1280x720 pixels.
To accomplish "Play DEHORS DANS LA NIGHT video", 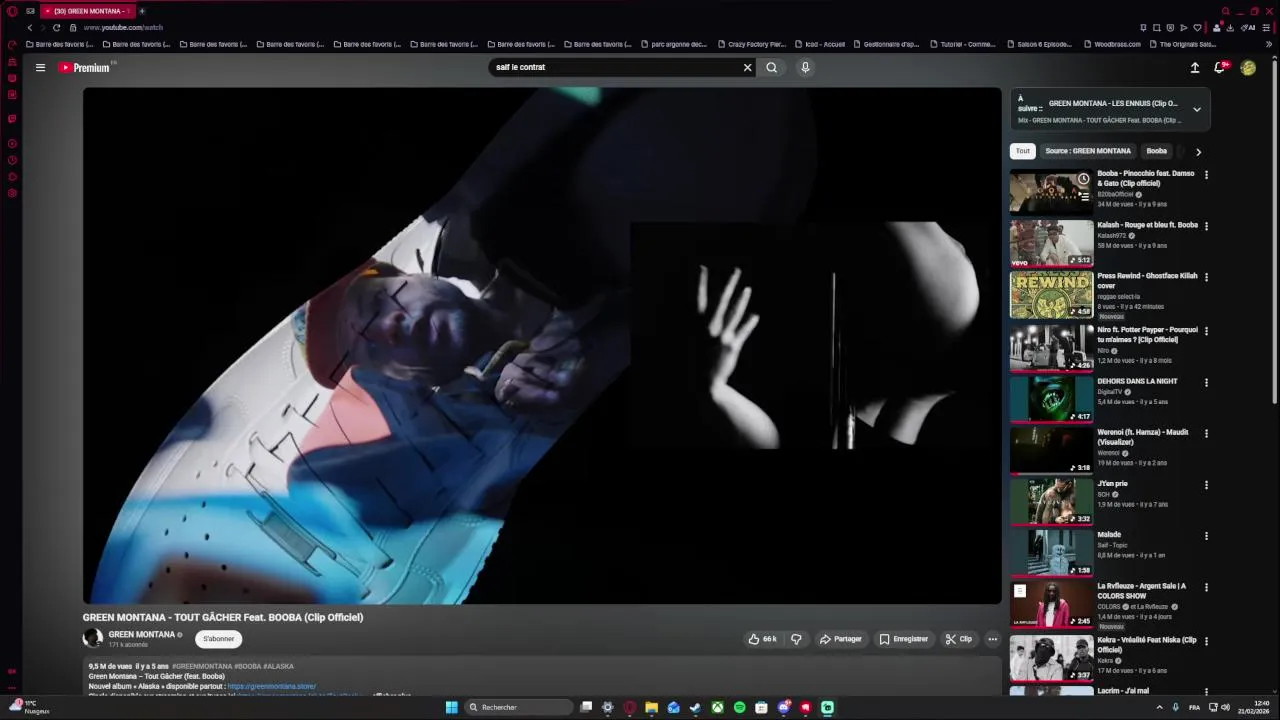I will point(1051,399).
